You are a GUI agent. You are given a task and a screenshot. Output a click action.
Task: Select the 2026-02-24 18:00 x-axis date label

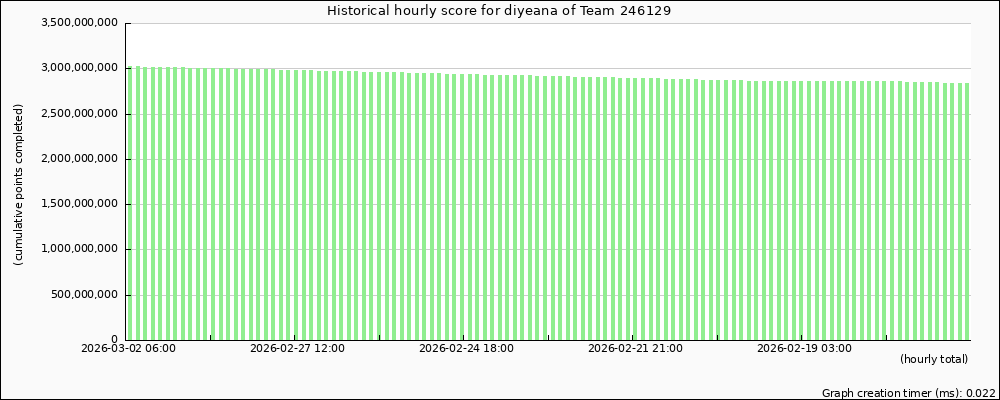(466, 349)
